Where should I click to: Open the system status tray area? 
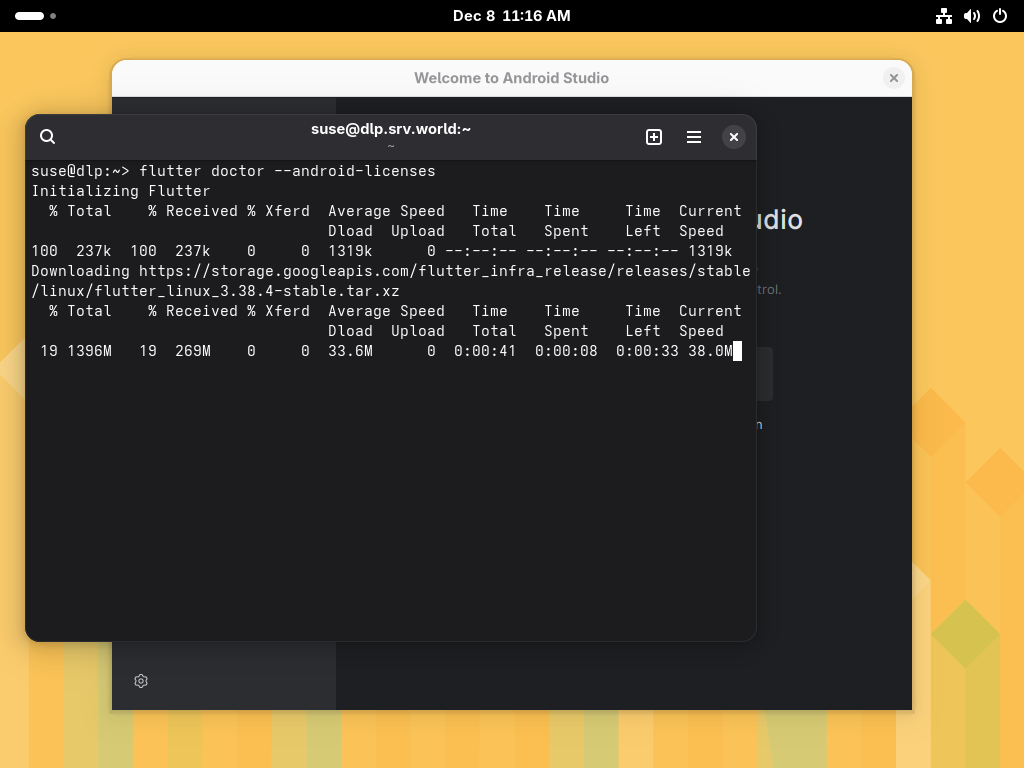point(972,16)
